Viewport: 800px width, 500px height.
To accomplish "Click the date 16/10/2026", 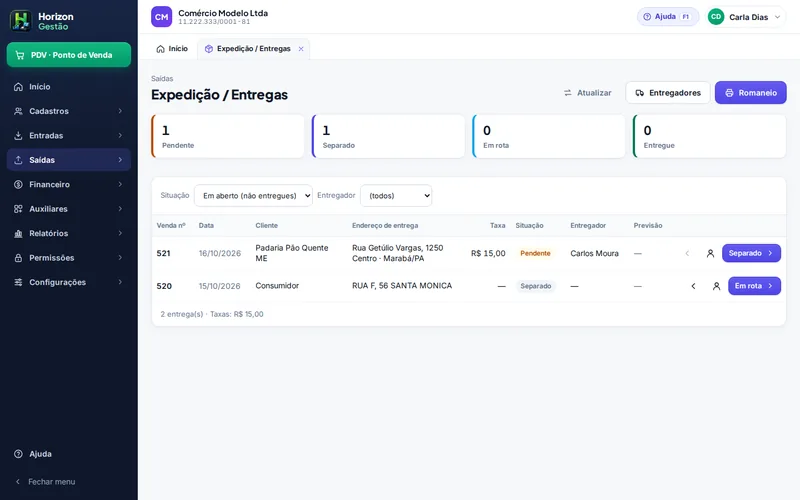I will (219, 254).
